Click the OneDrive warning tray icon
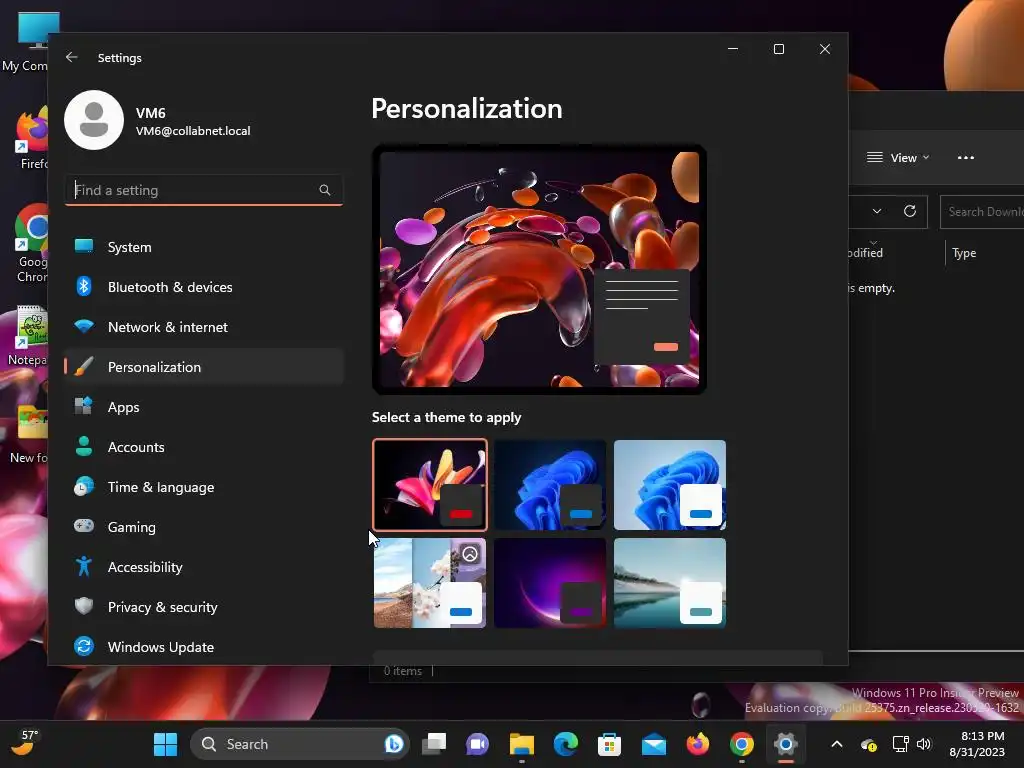1024x768 pixels. 869,744
